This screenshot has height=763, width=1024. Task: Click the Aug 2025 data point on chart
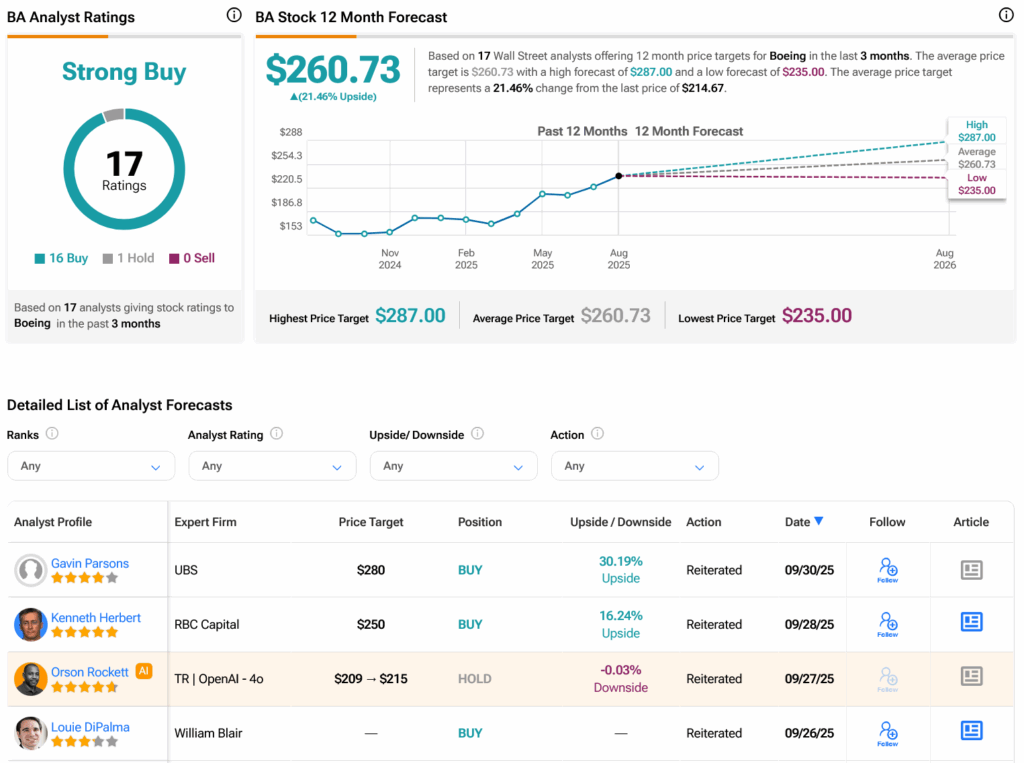pyautogui.click(x=618, y=176)
